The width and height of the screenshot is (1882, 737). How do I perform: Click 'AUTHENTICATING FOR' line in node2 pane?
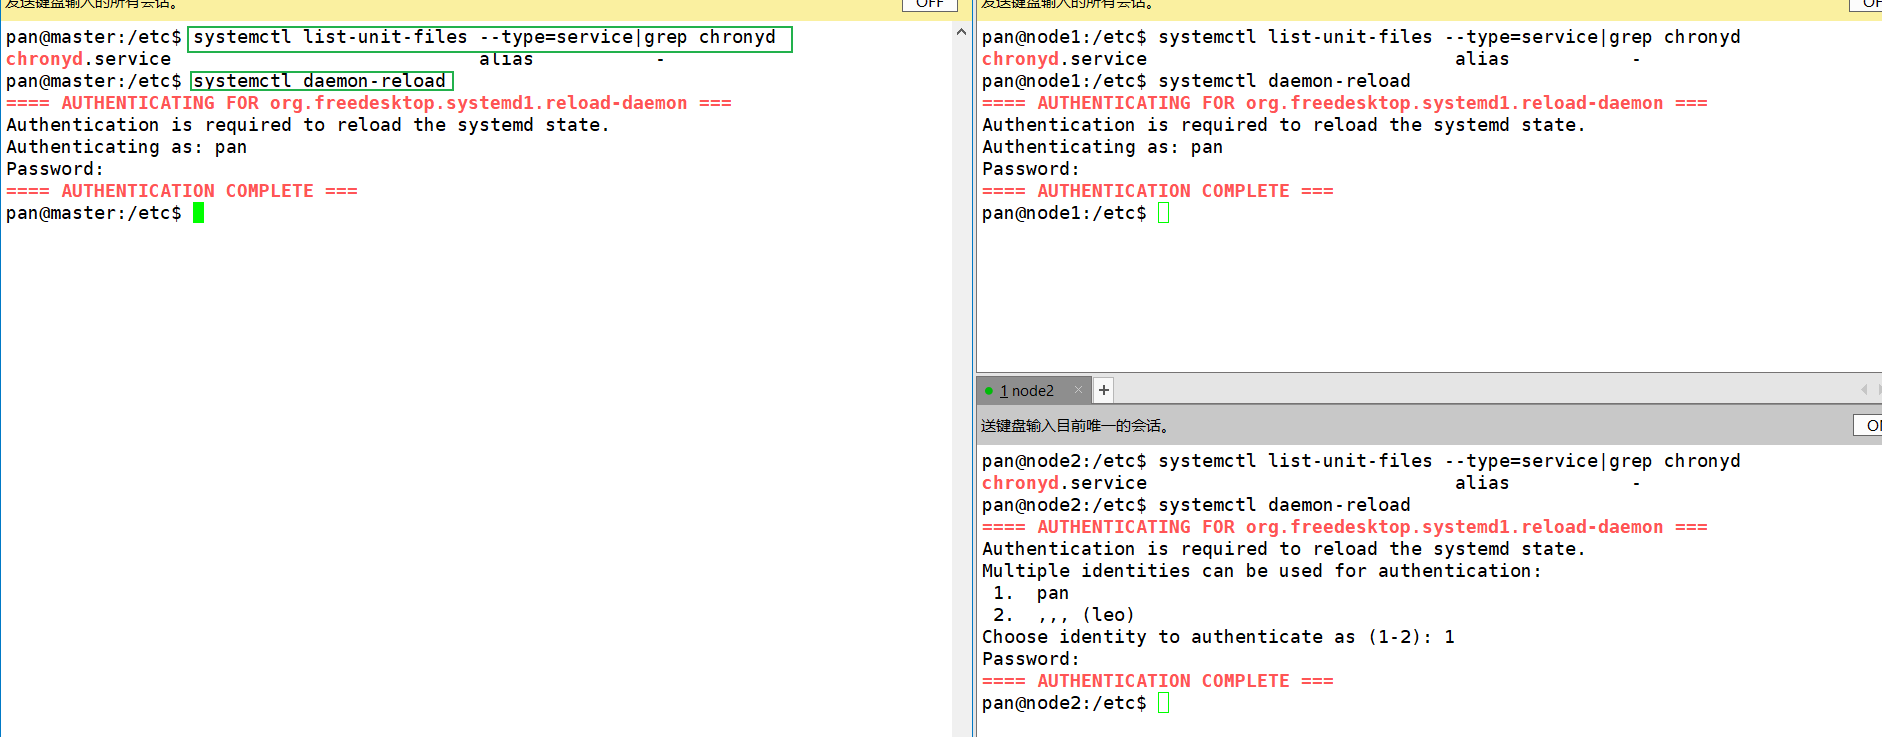coord(1345,527)
